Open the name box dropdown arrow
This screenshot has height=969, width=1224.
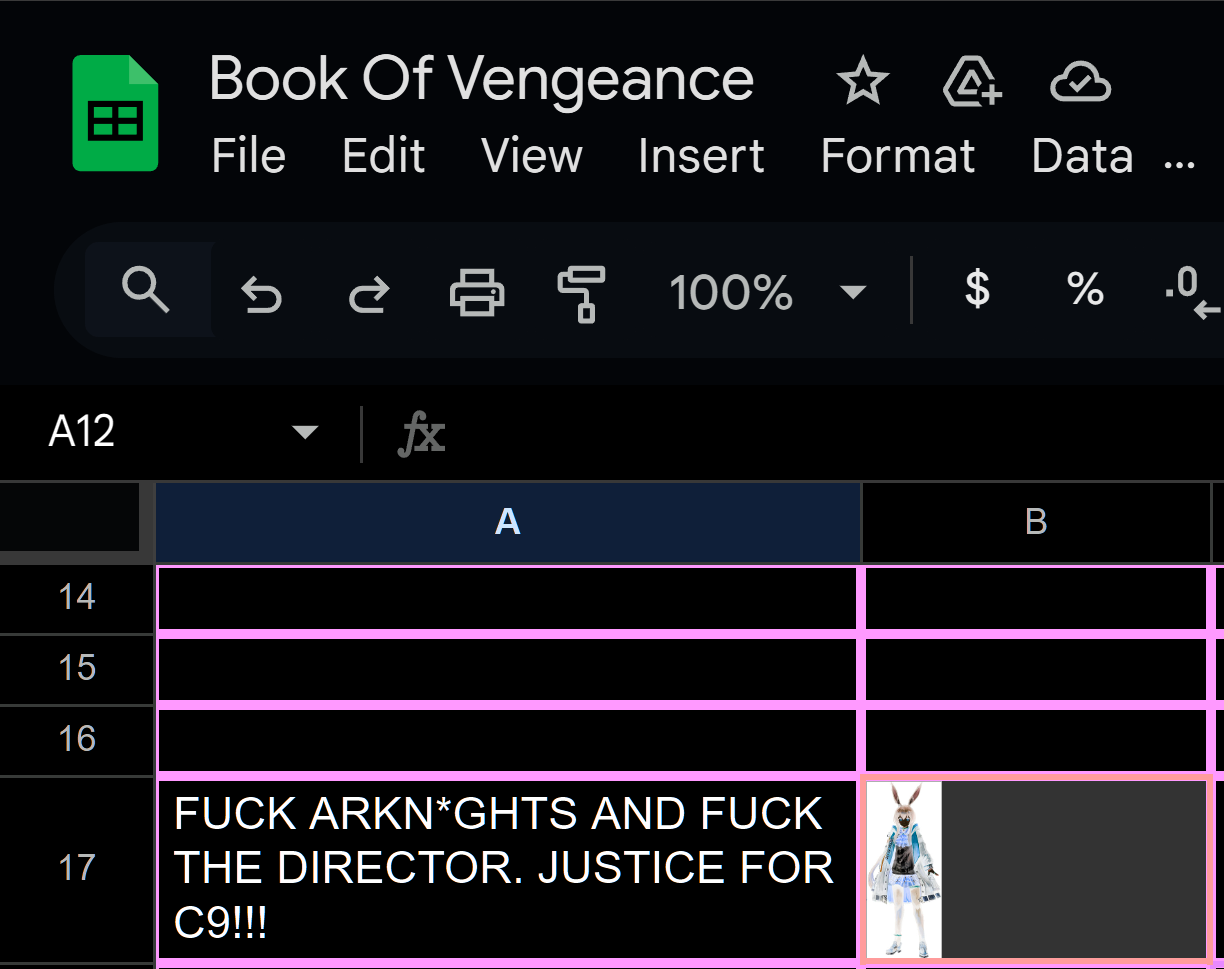coord(304,433)
